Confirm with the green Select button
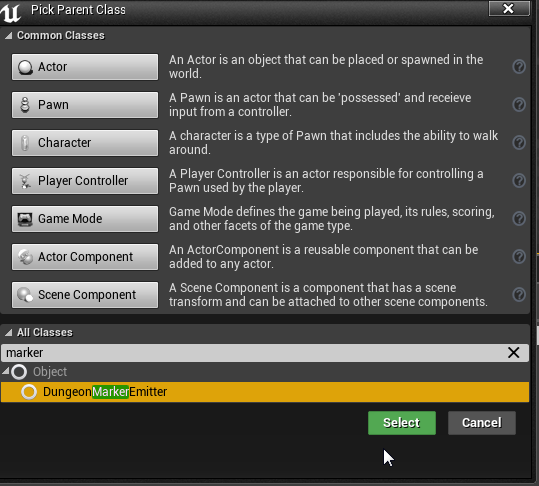 tap(402, 423)
